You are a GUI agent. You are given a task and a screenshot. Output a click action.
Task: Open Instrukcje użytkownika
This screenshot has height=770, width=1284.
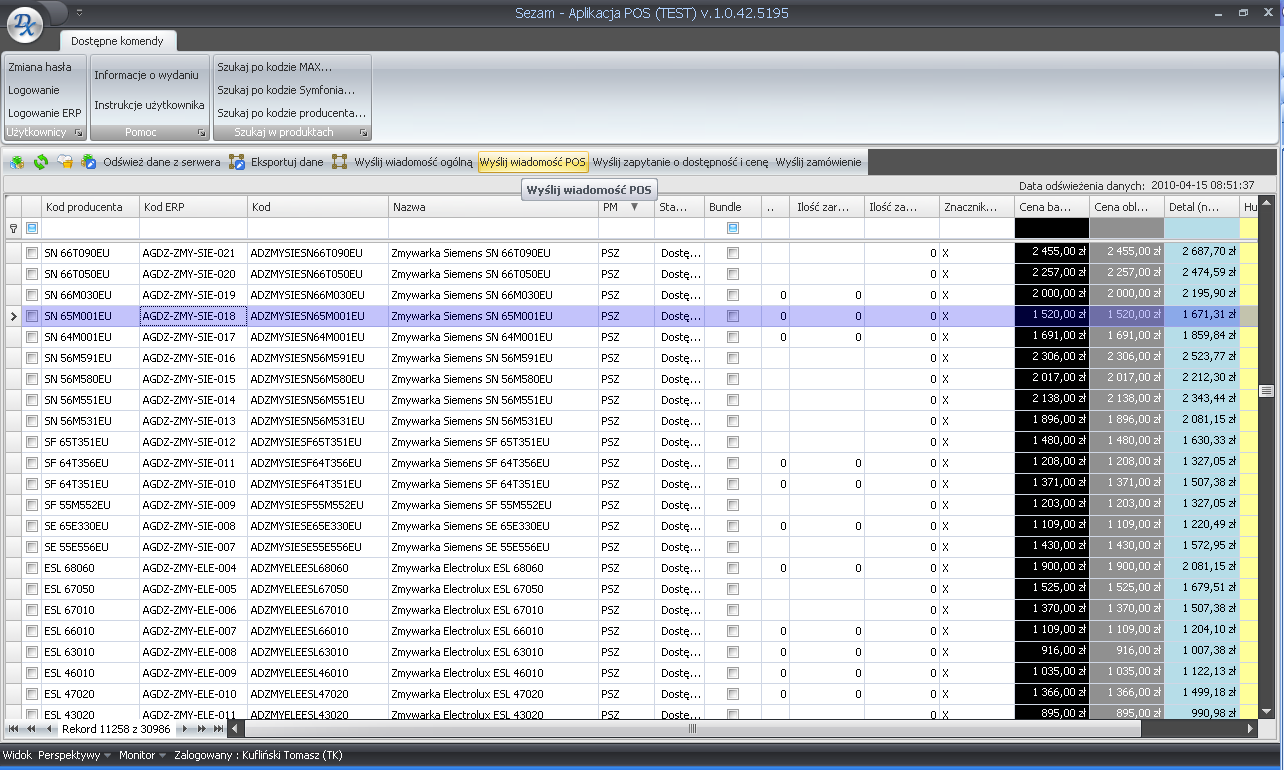150,105
